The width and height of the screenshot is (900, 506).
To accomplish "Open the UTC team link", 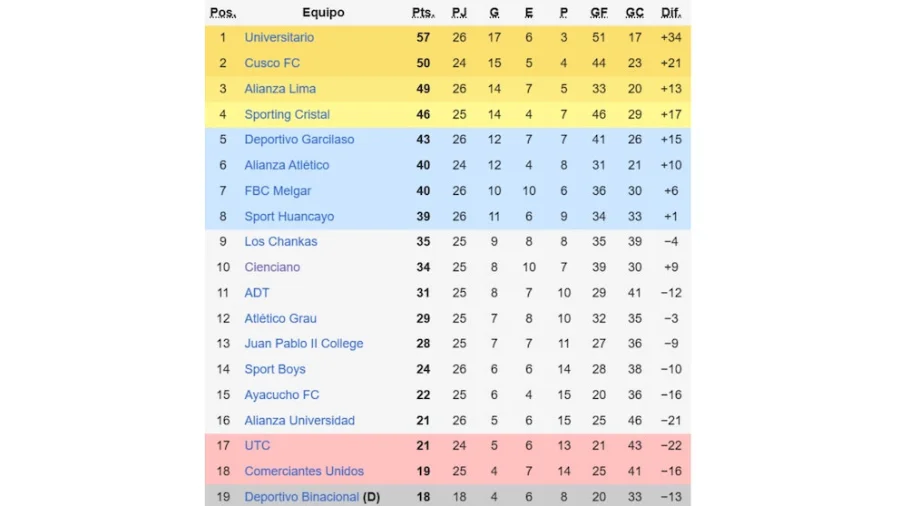I will [x=257, y=446].
